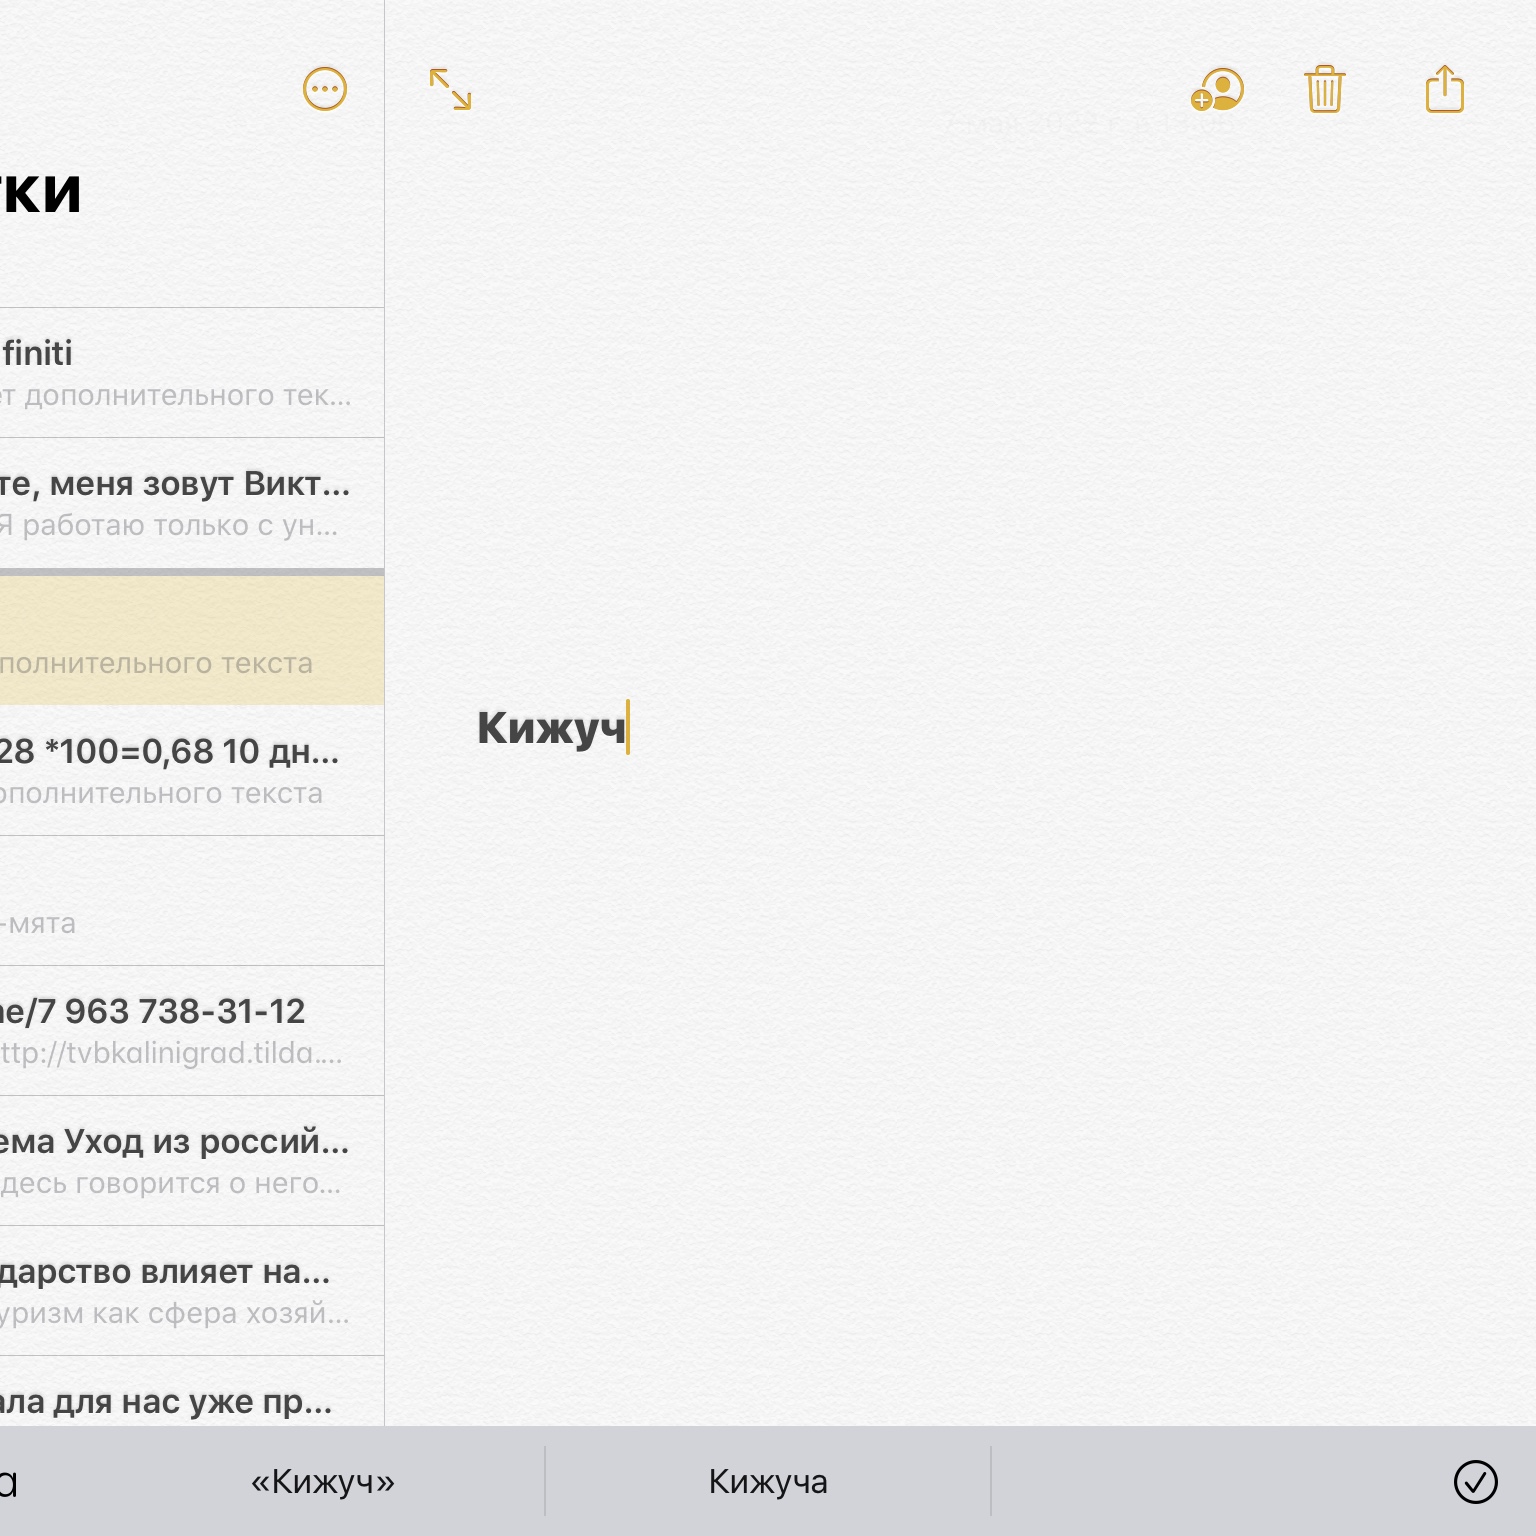
Task: Open the note with '-мята' preview
Action: pos(190,900)
